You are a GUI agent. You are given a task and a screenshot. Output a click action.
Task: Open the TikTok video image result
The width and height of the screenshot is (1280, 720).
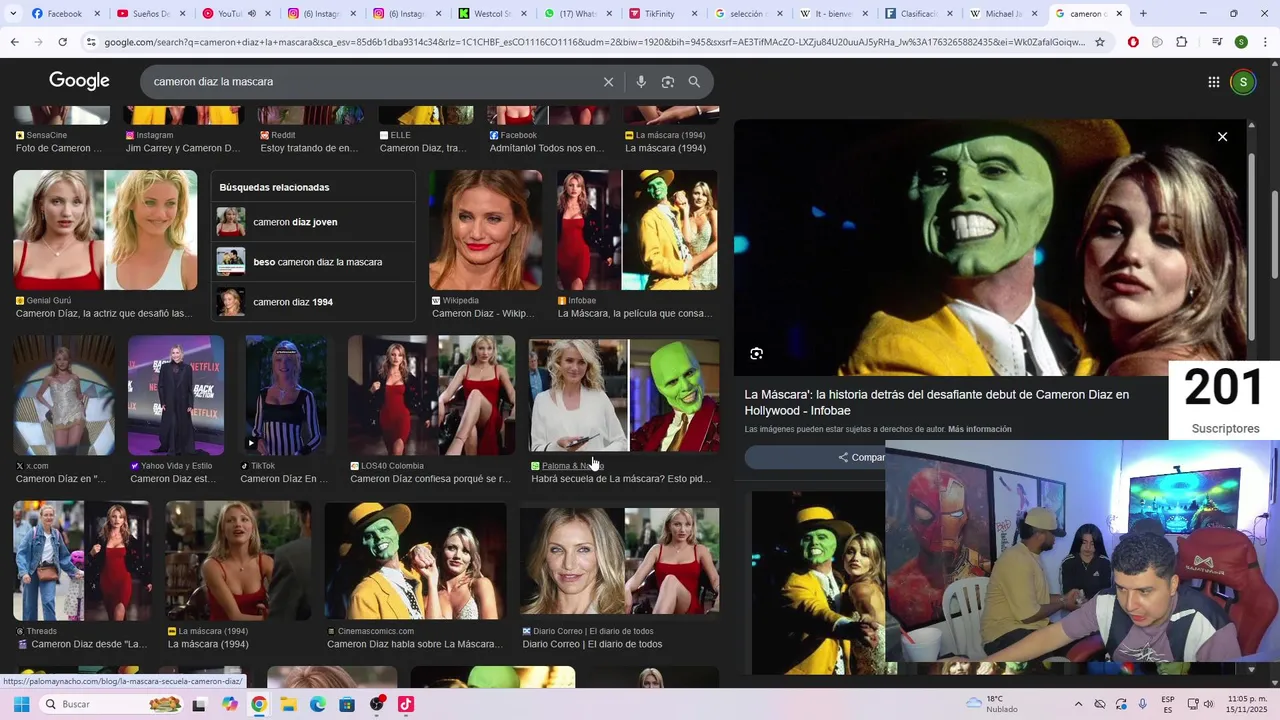pos(286,395)
